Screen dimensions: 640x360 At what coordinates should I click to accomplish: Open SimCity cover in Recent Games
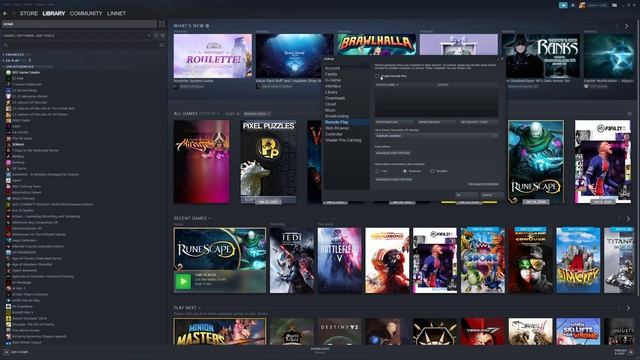578,260
